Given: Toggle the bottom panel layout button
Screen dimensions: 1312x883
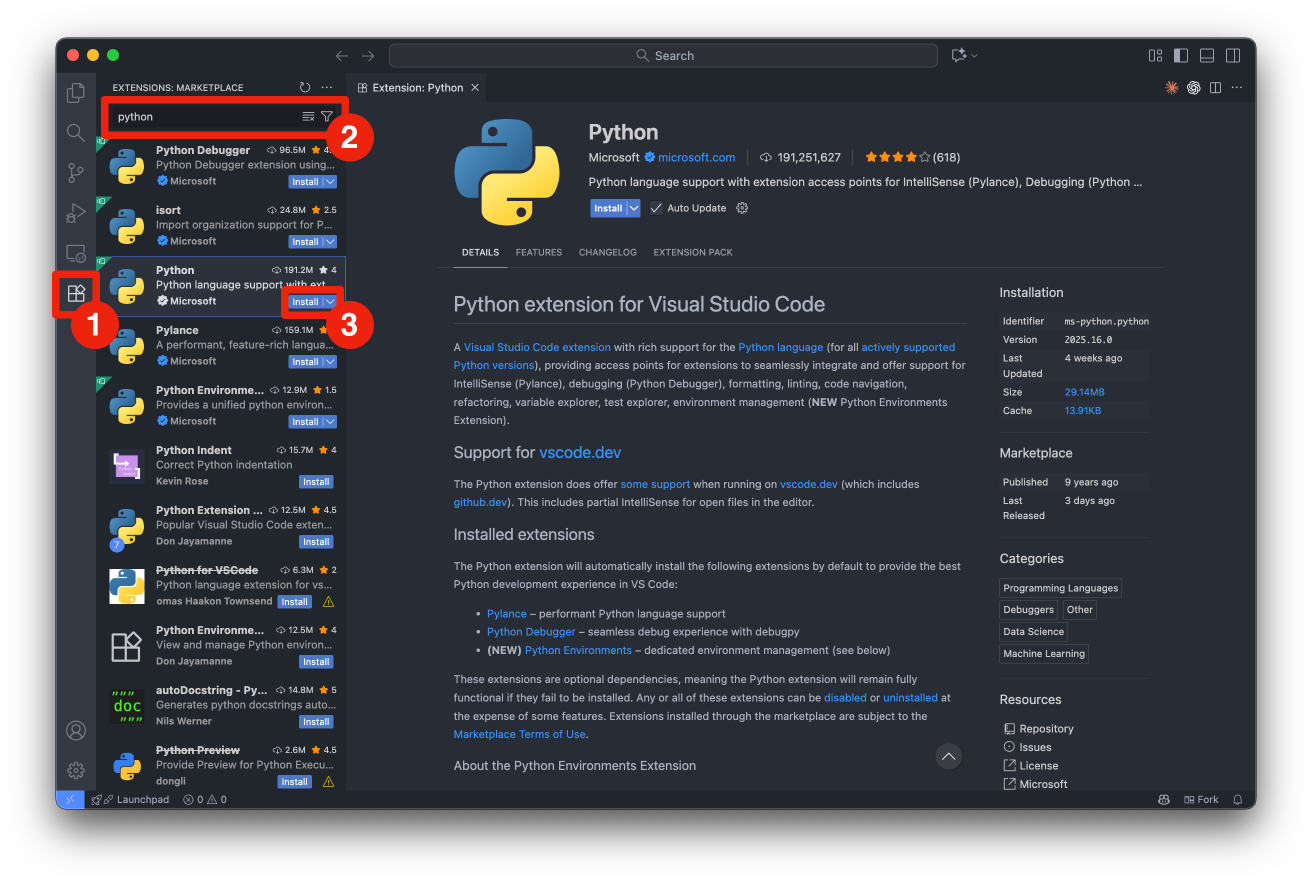Looking at the screenshot, I should coord(1207,56).
